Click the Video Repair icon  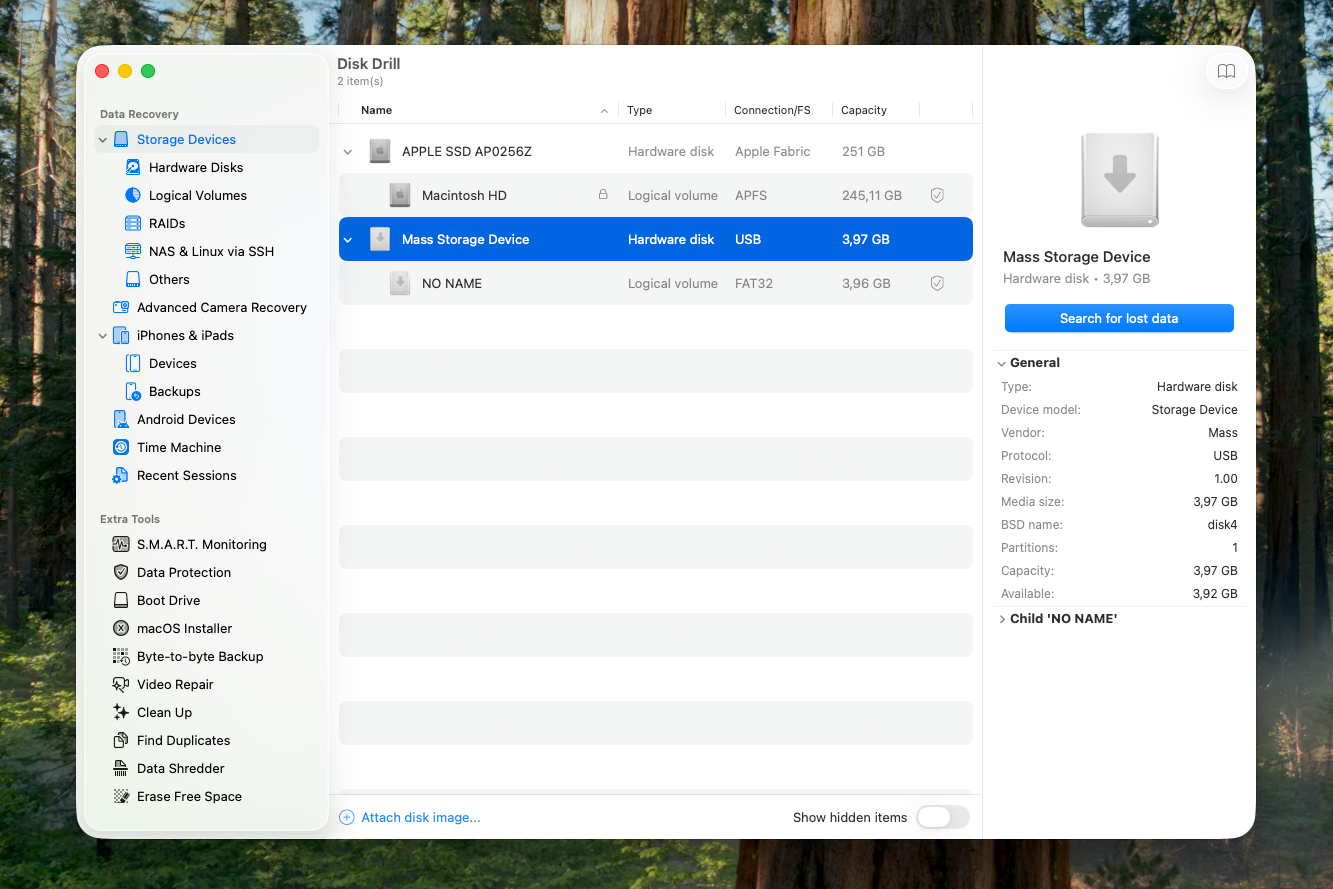point(121,684)
